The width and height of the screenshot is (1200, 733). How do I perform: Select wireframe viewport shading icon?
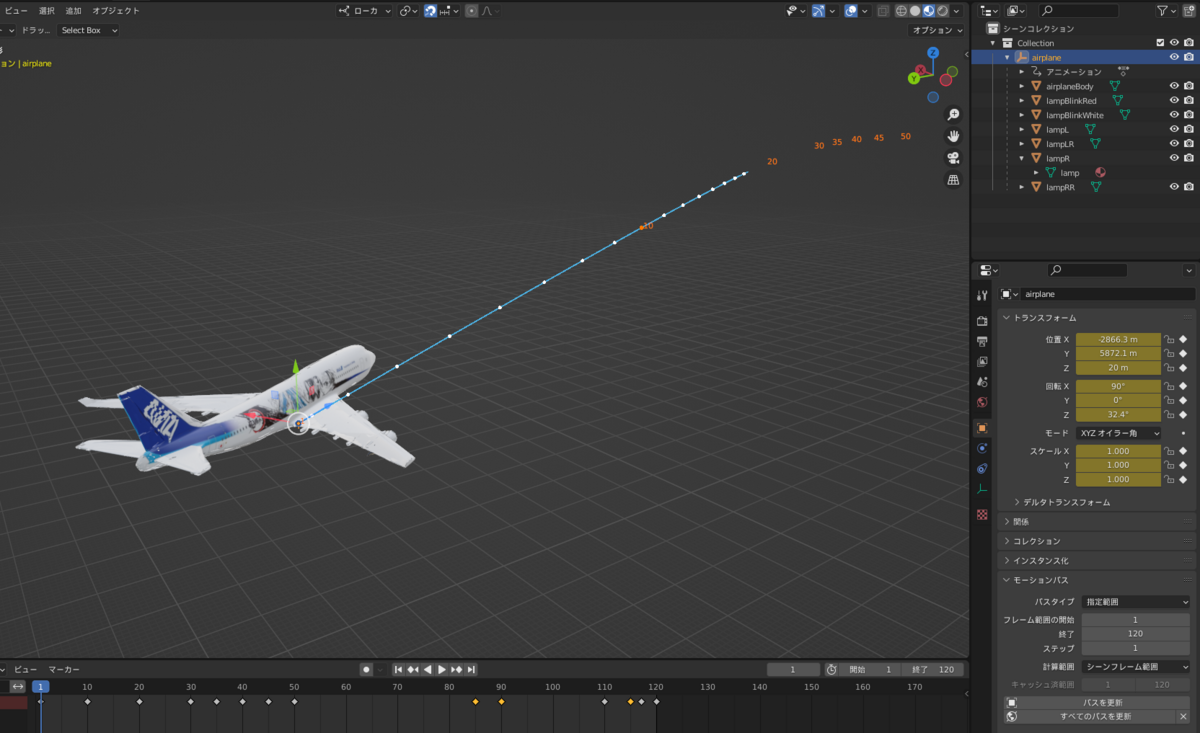coord(901,11)
